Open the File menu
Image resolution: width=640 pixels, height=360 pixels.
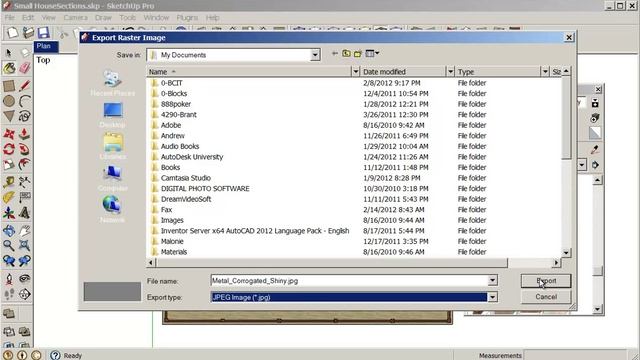pos(10,18)
